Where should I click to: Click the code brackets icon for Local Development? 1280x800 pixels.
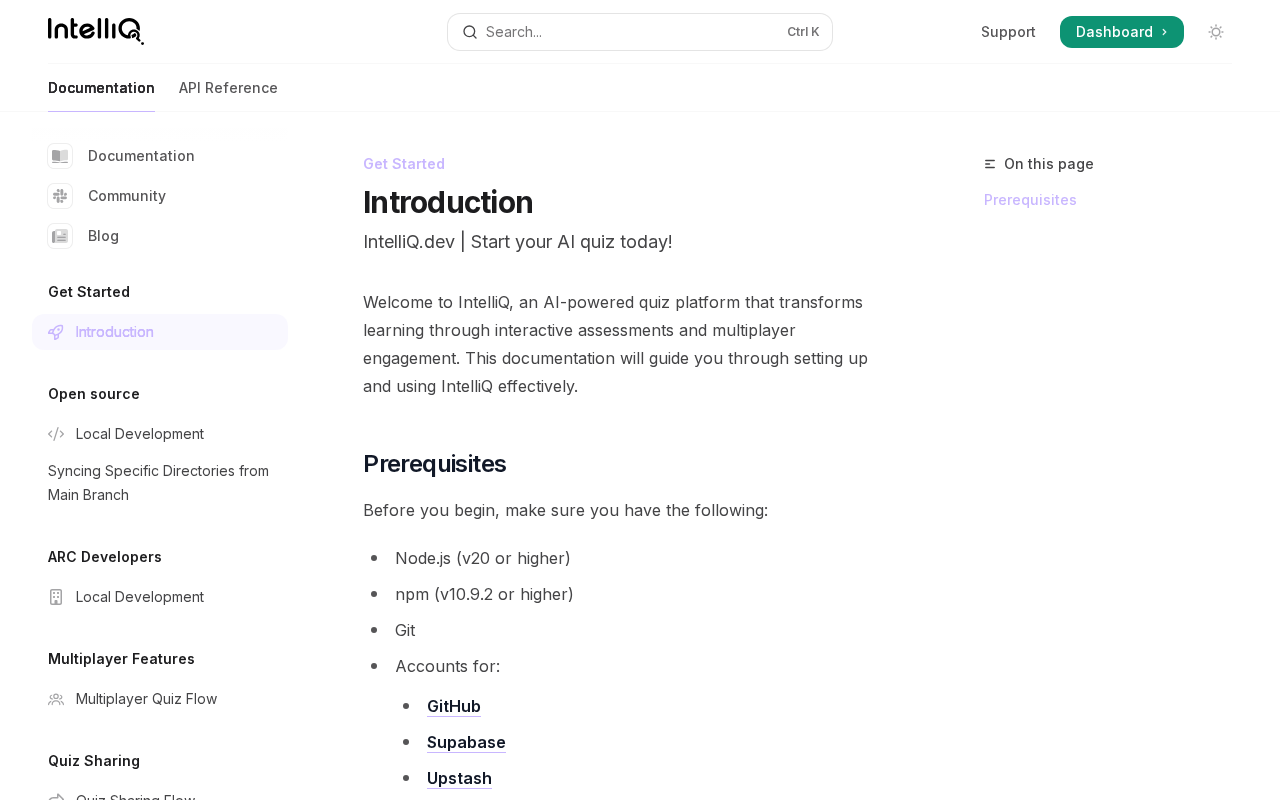(x=56, y=434)
